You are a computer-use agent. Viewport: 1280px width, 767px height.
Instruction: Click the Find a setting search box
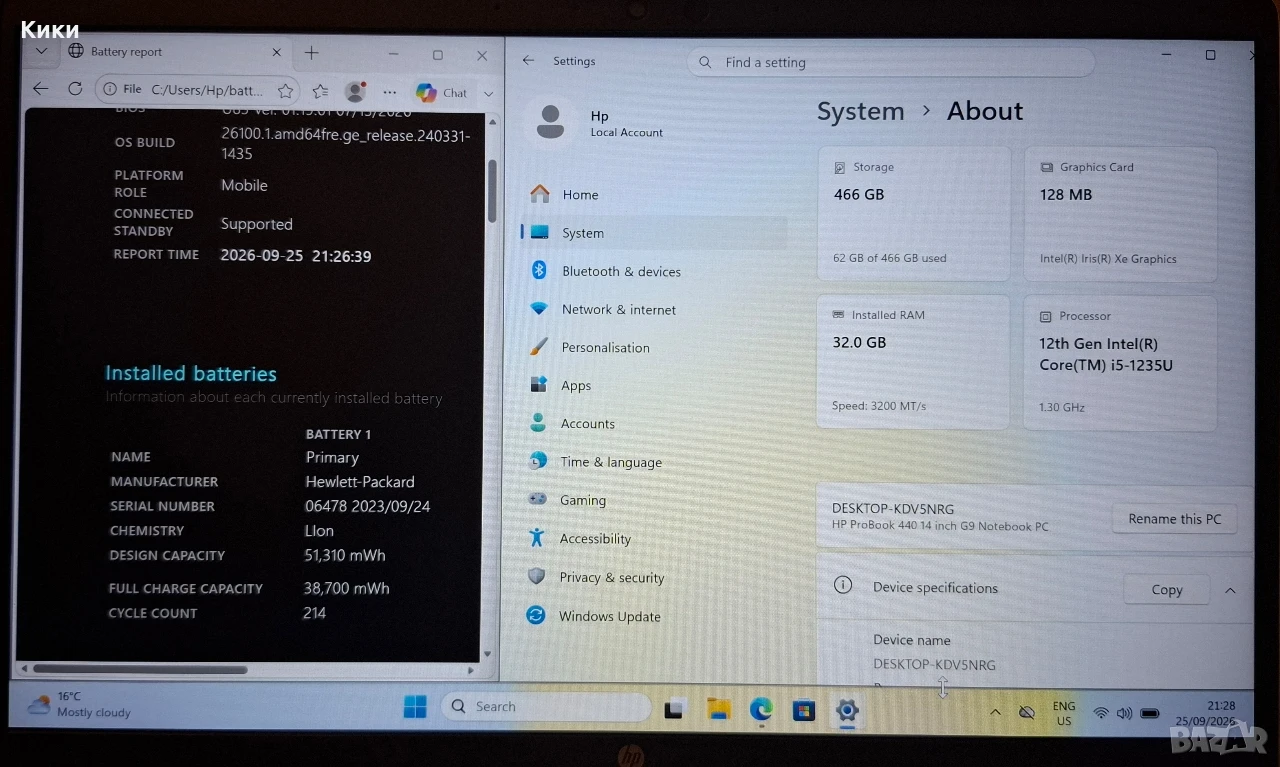[890, 62]
